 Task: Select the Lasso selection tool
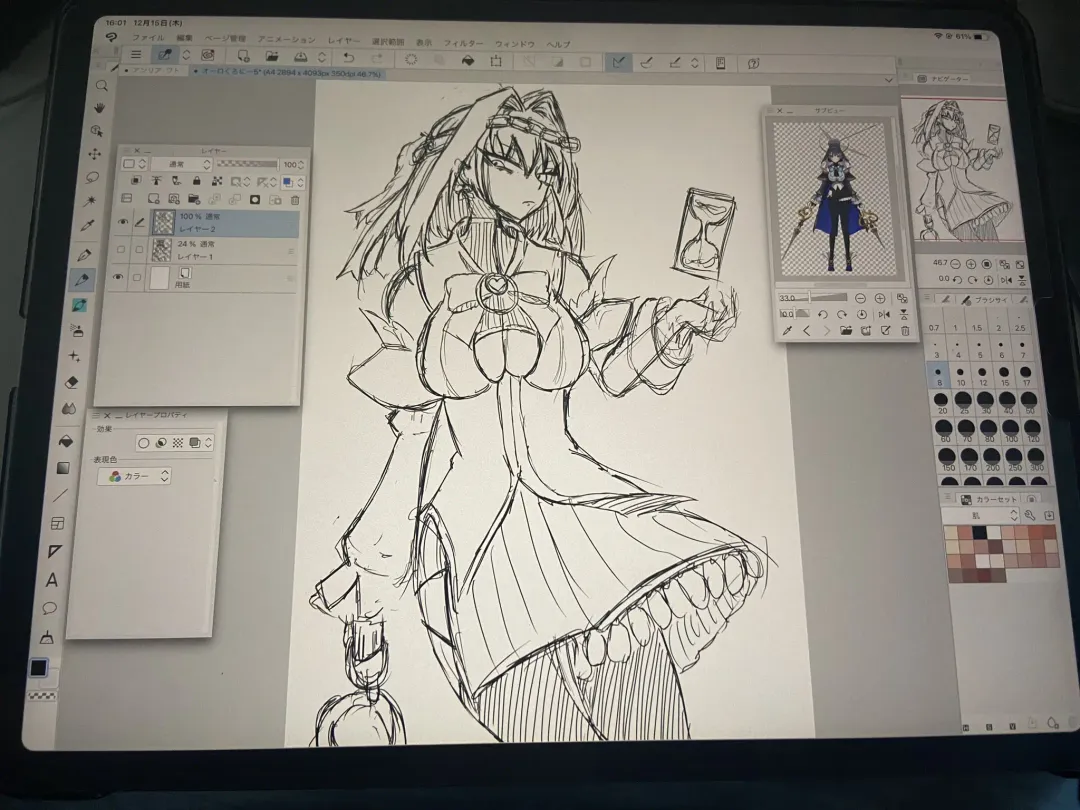[94, 178]
